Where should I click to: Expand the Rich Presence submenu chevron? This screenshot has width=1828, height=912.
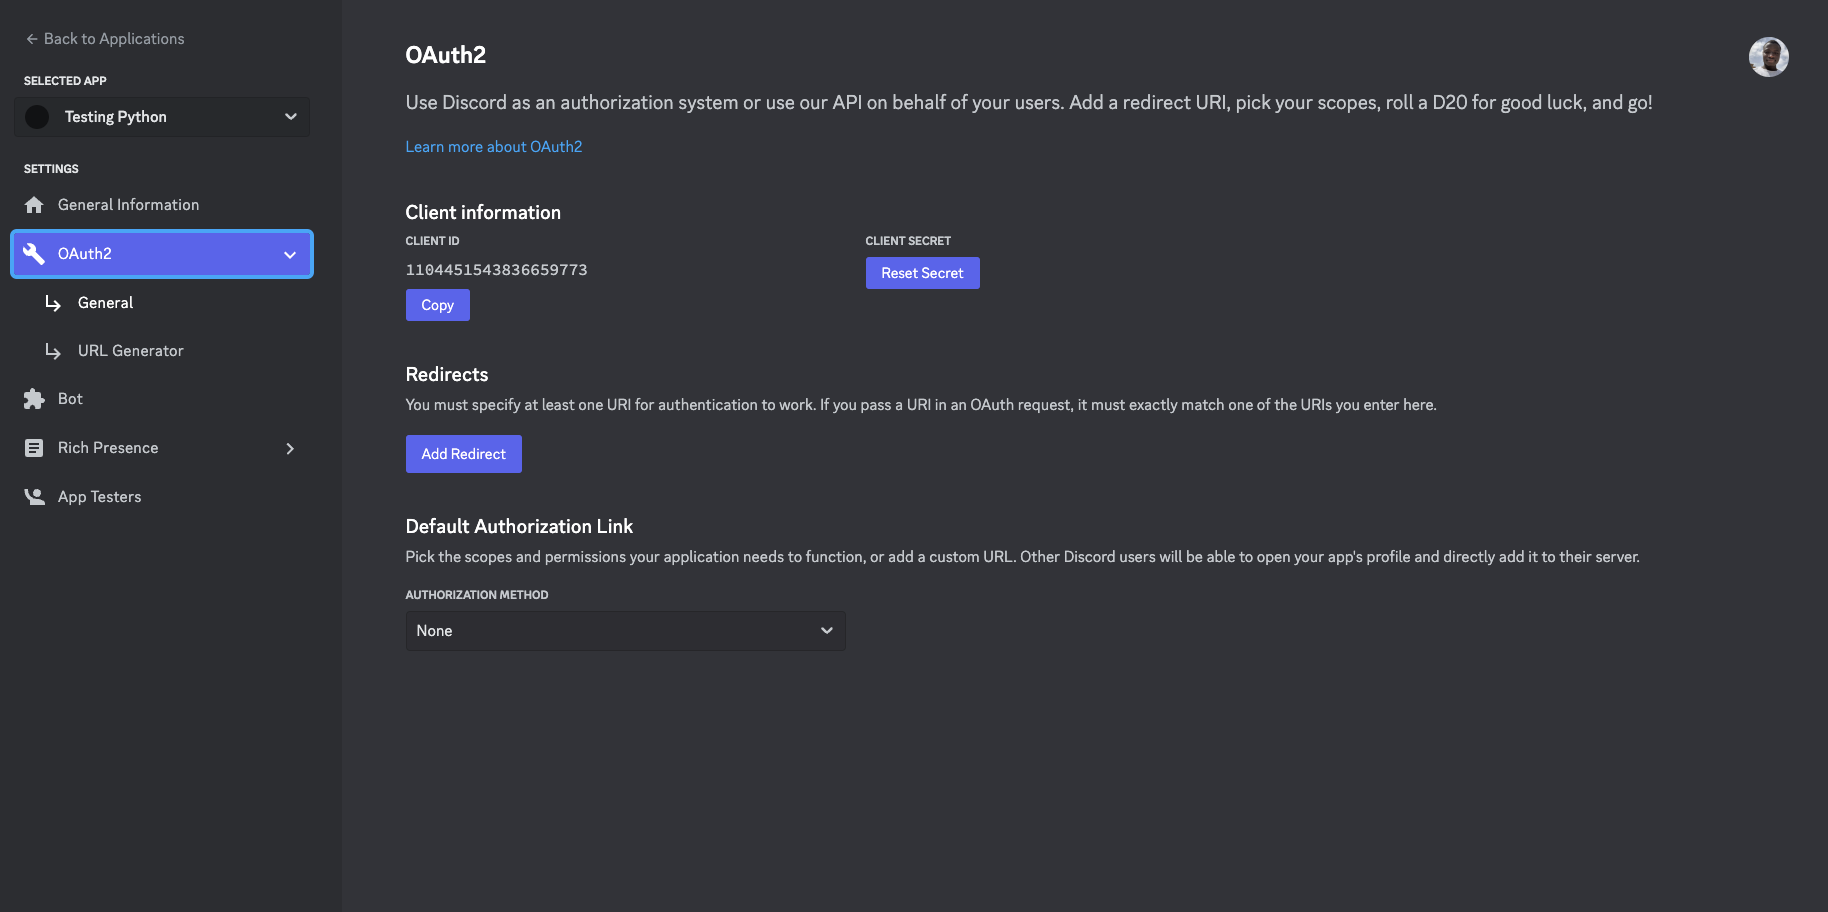pos(290,448)
